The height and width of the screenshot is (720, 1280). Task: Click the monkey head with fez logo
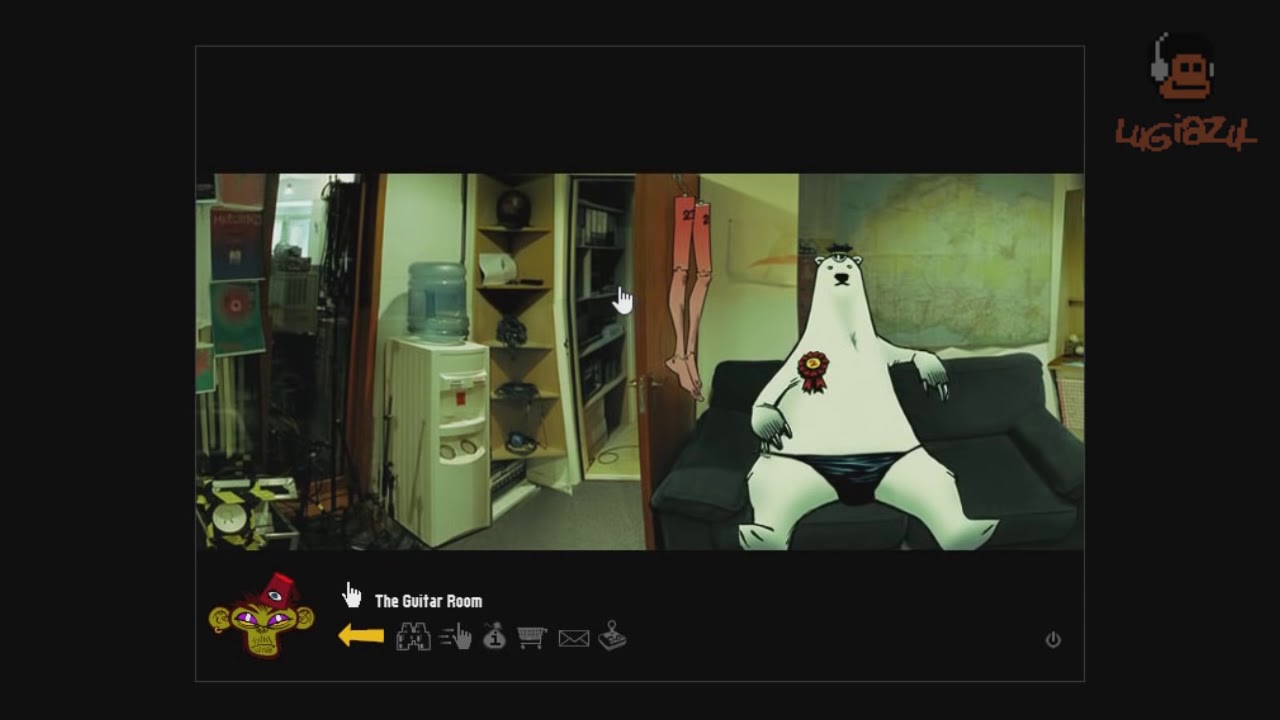pos(261,616)
